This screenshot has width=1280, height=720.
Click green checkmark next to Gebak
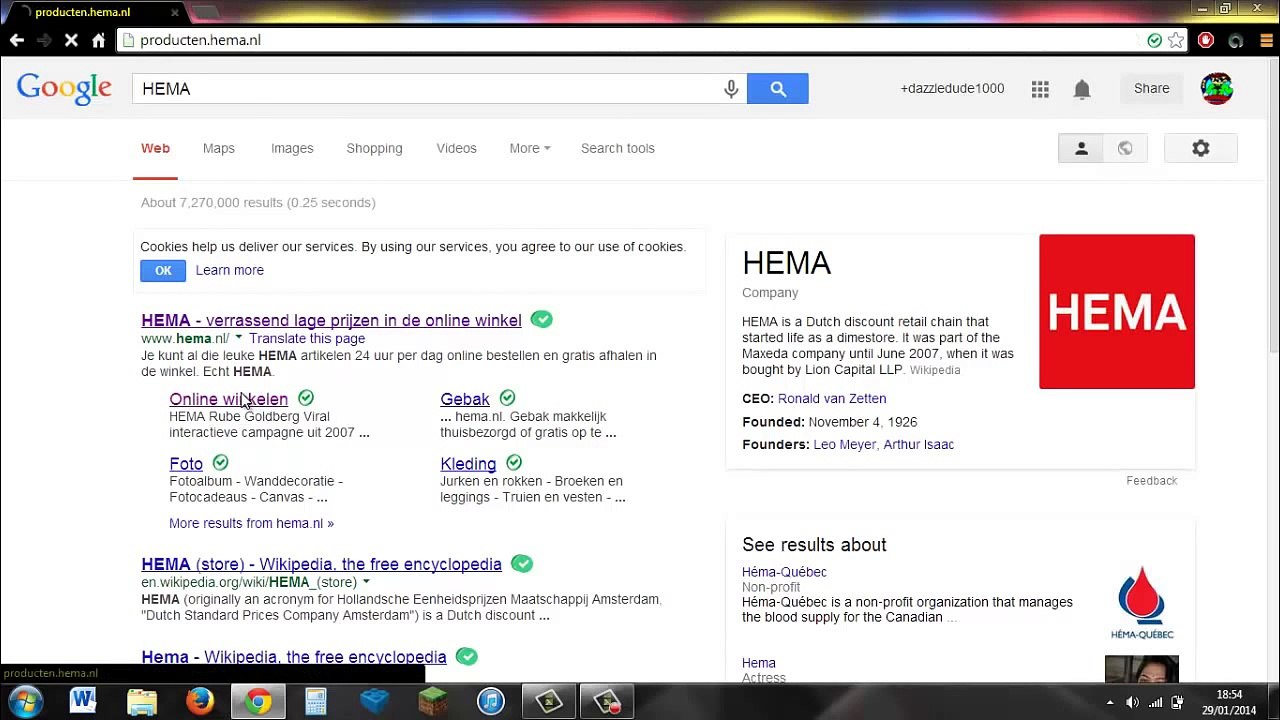[507, 398]
